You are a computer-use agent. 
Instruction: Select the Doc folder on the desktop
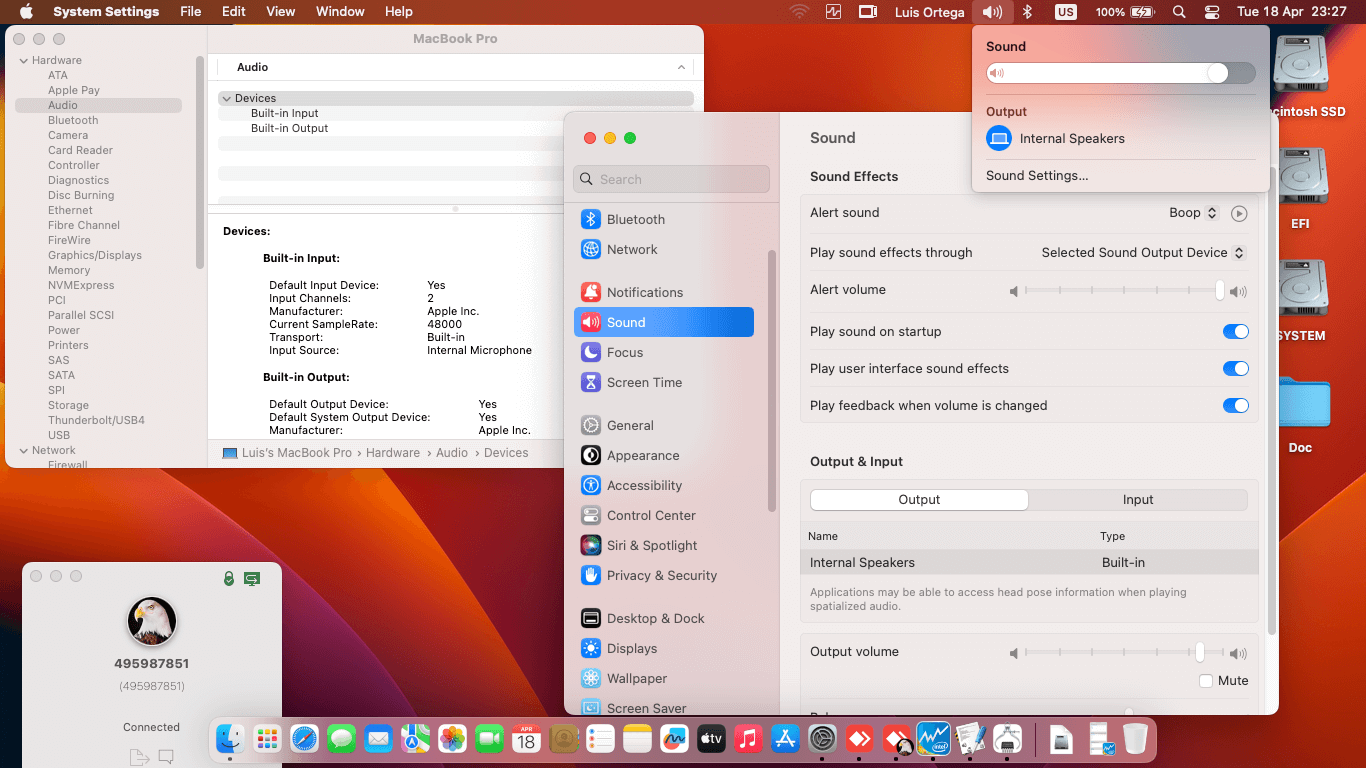(x=1300, y=413)
